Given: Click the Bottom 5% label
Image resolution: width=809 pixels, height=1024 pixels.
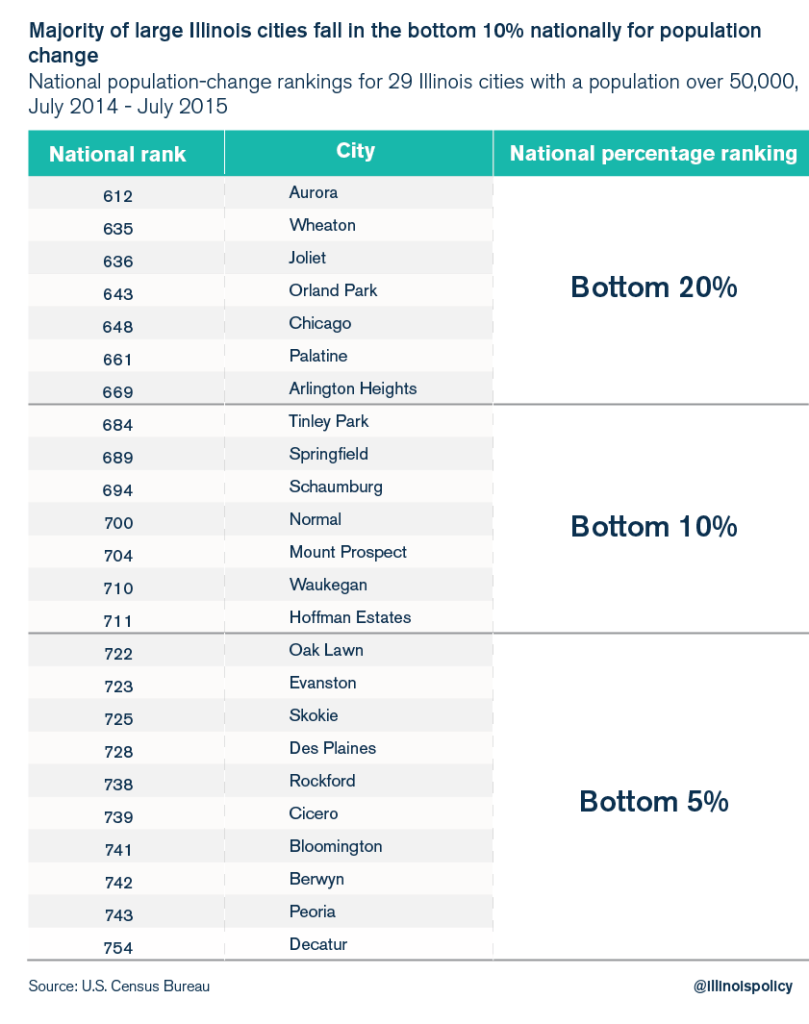Looking at the screenshot, I should coord(653,801).
